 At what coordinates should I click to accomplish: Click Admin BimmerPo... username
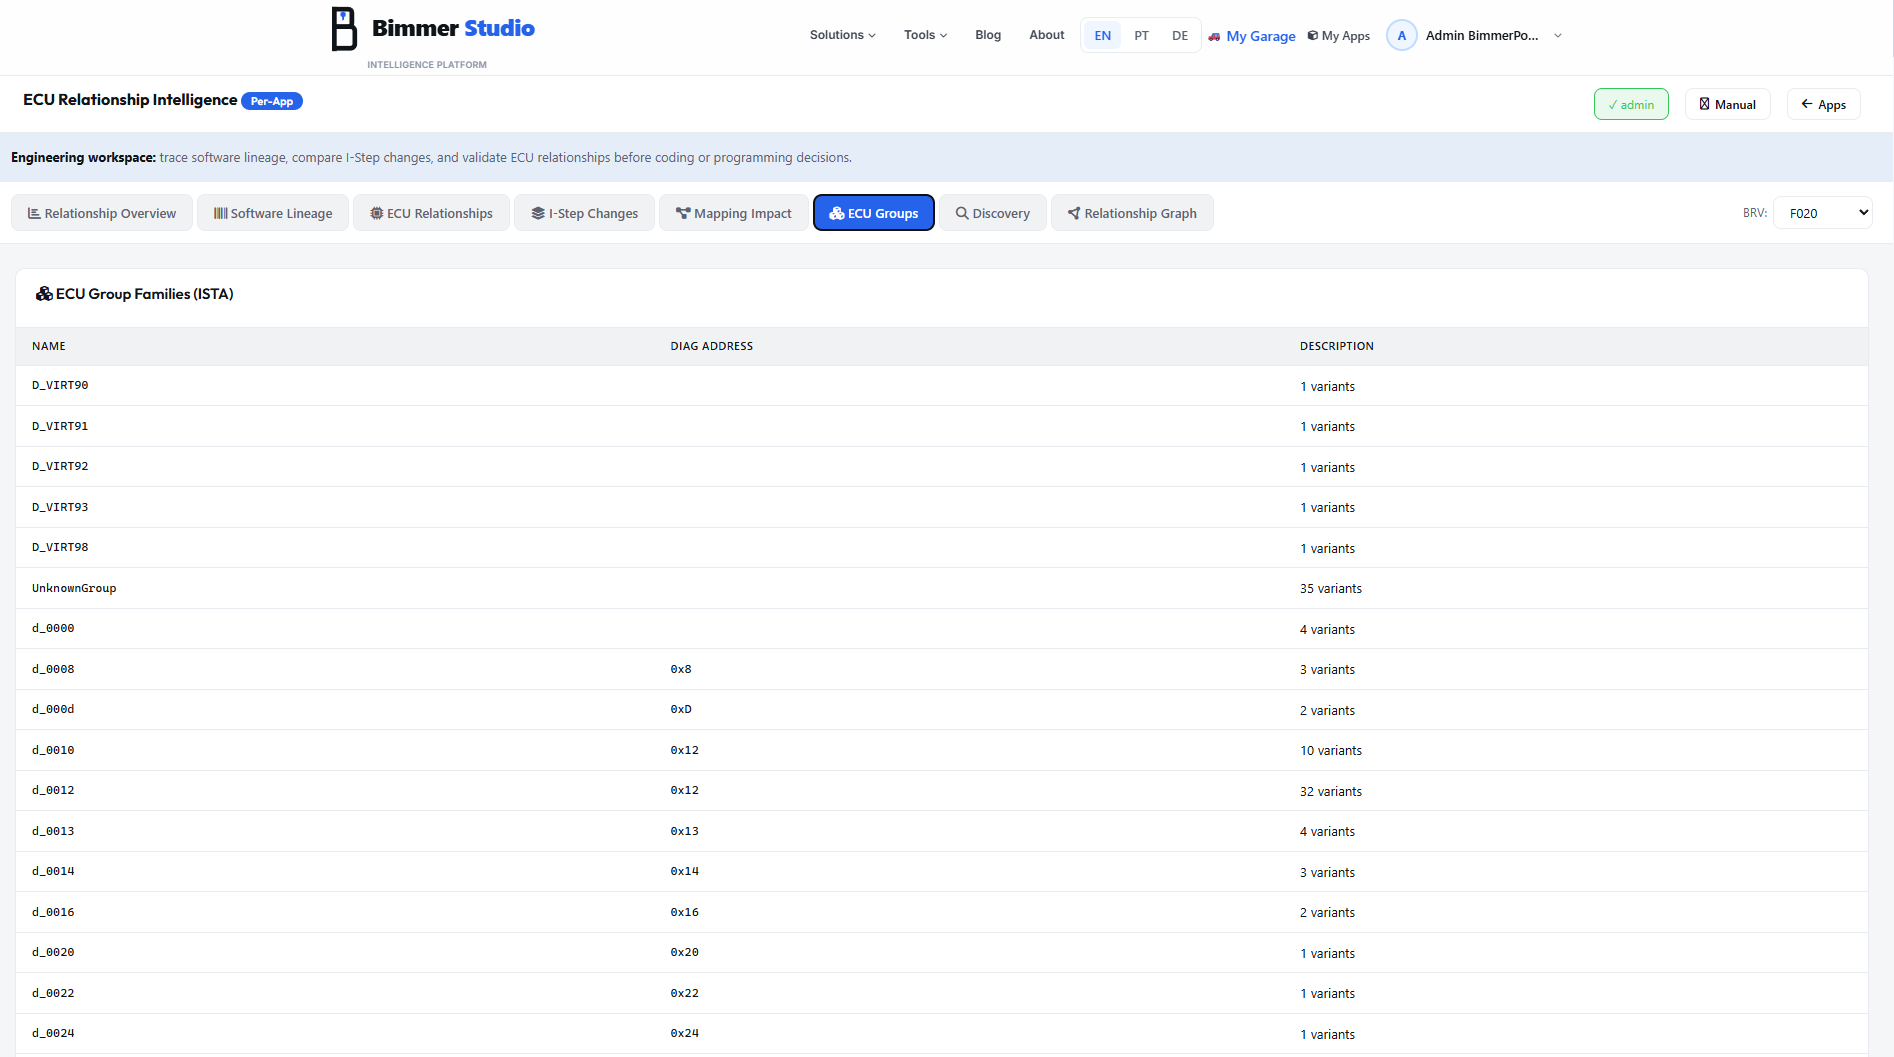[x=1482, y=36]
